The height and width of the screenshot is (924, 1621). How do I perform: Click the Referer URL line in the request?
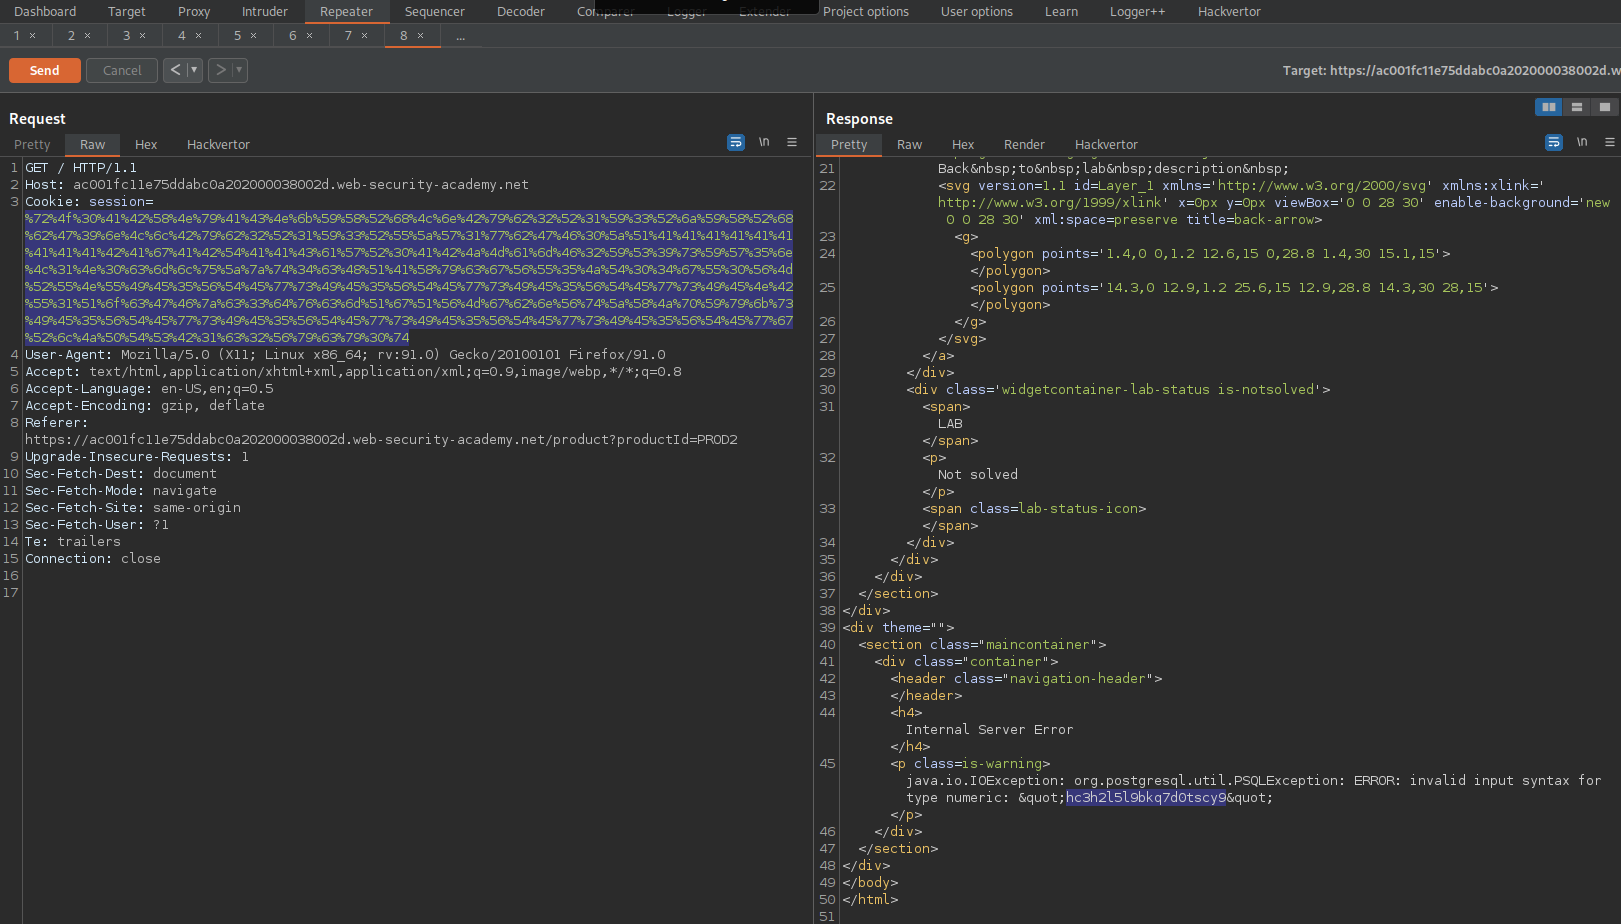pos(381,440)
